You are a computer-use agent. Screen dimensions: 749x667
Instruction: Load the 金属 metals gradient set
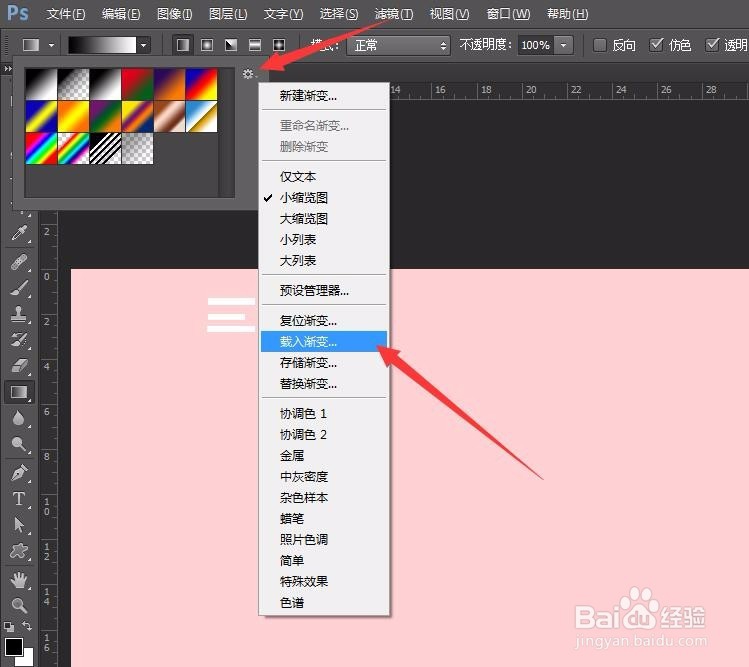pos(324,455)
